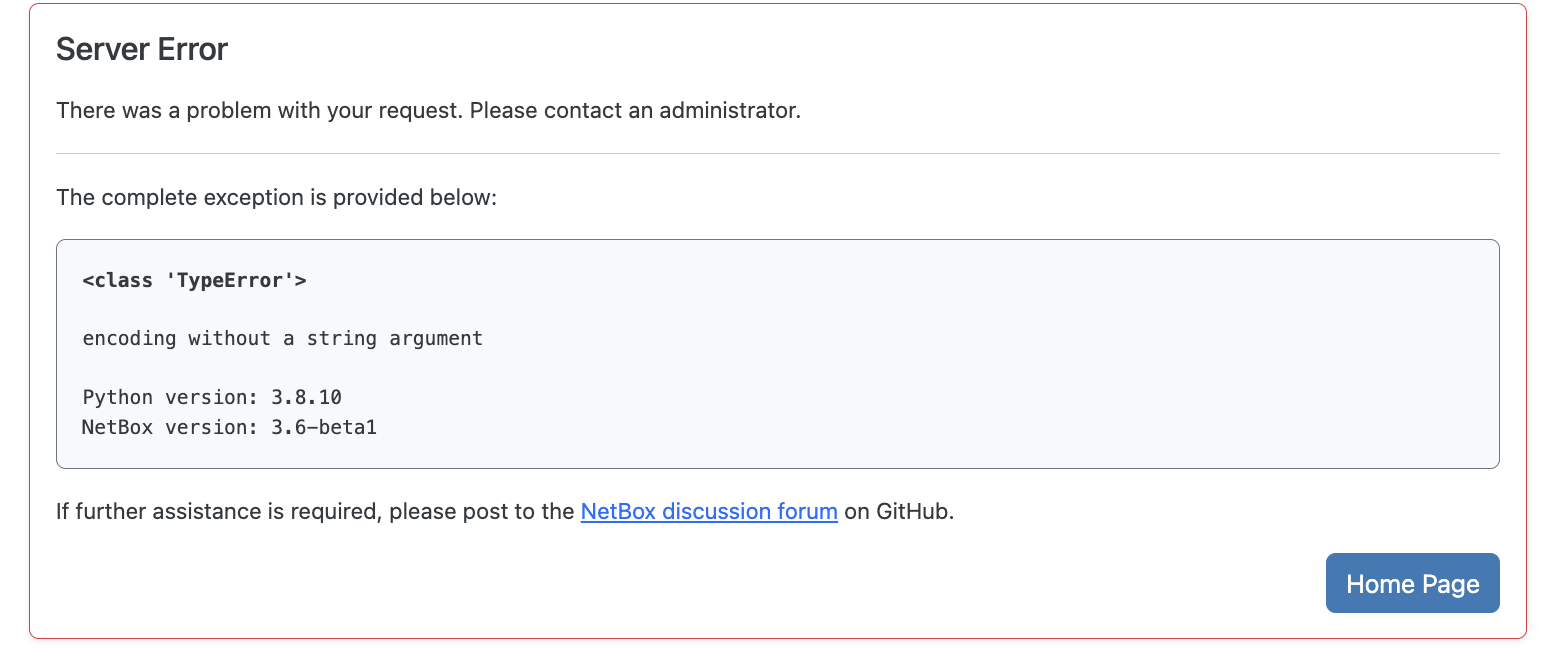The height and width of the screenshot is (670, 1554).
Task: Click the empty space beside Home Page button
Action: (x=700, y=583)
